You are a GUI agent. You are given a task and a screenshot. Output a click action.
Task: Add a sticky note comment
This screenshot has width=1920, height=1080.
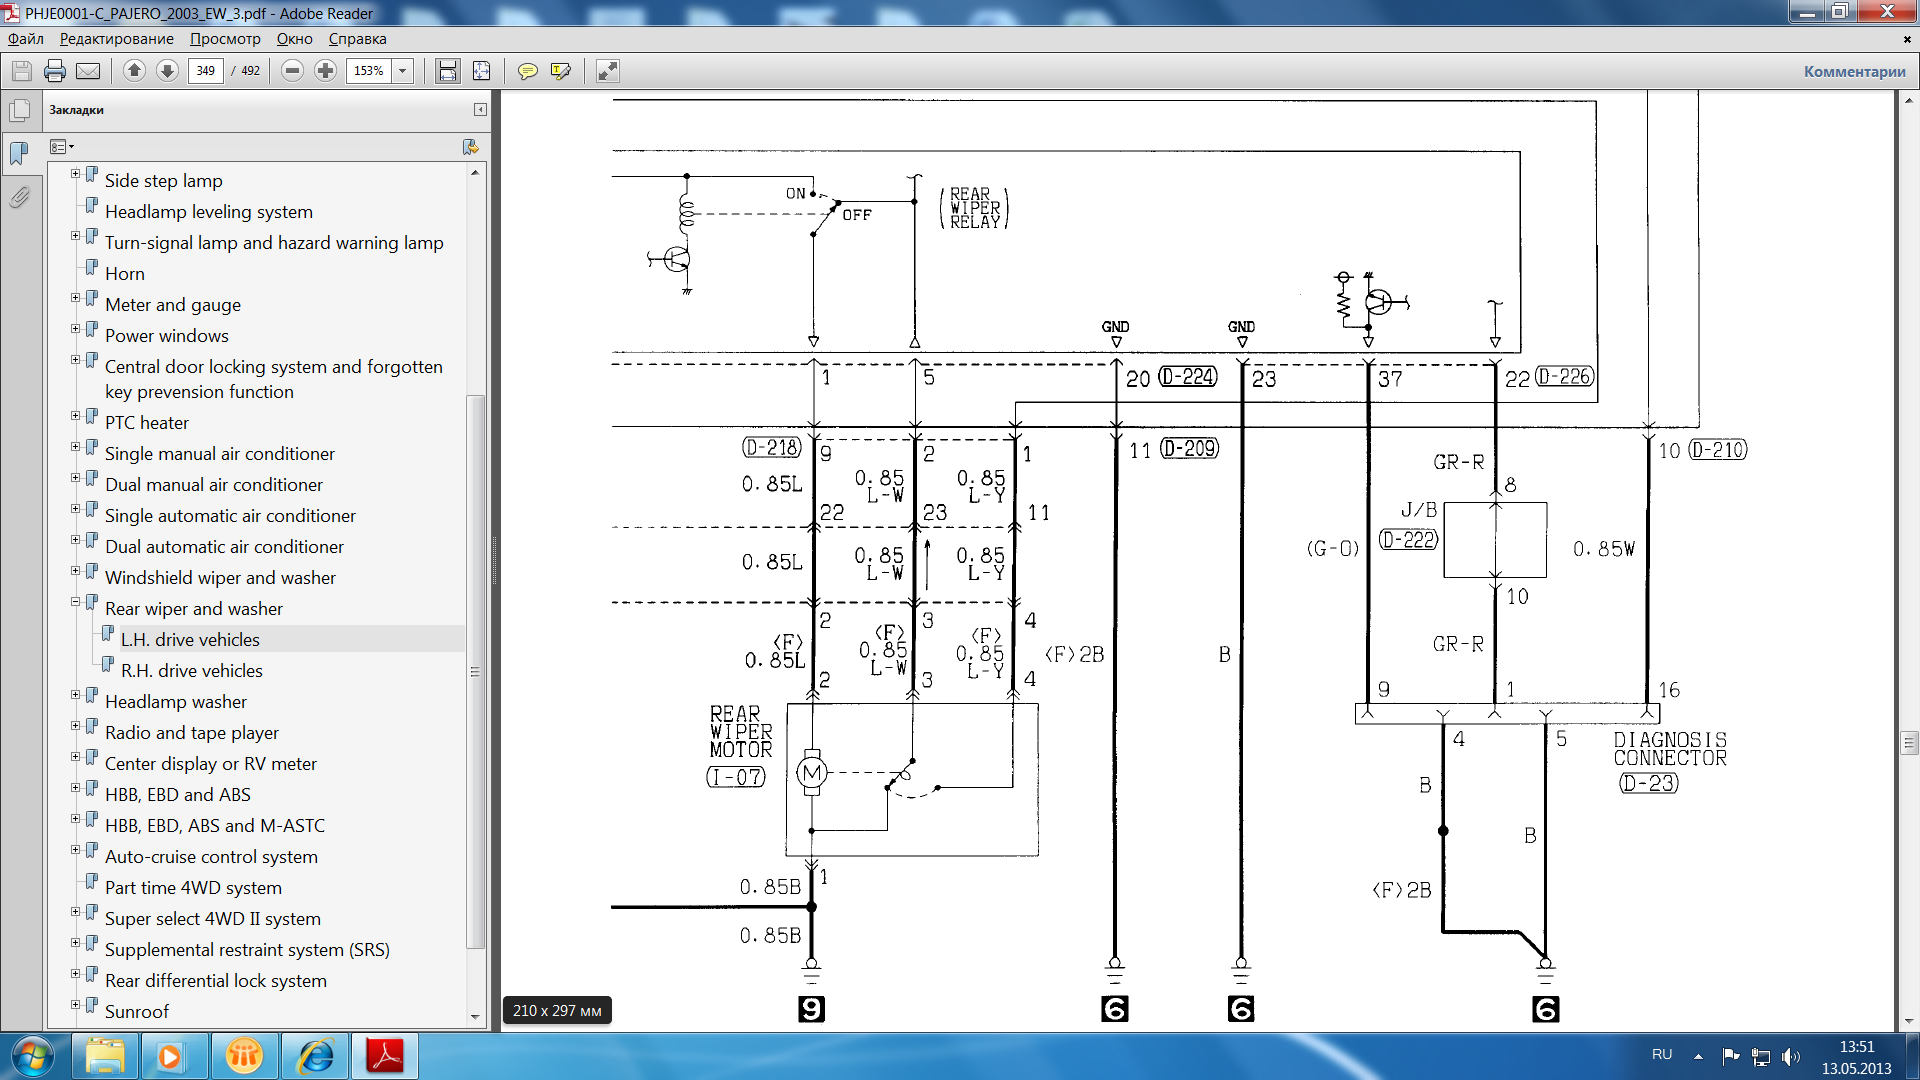pos(527,71)
